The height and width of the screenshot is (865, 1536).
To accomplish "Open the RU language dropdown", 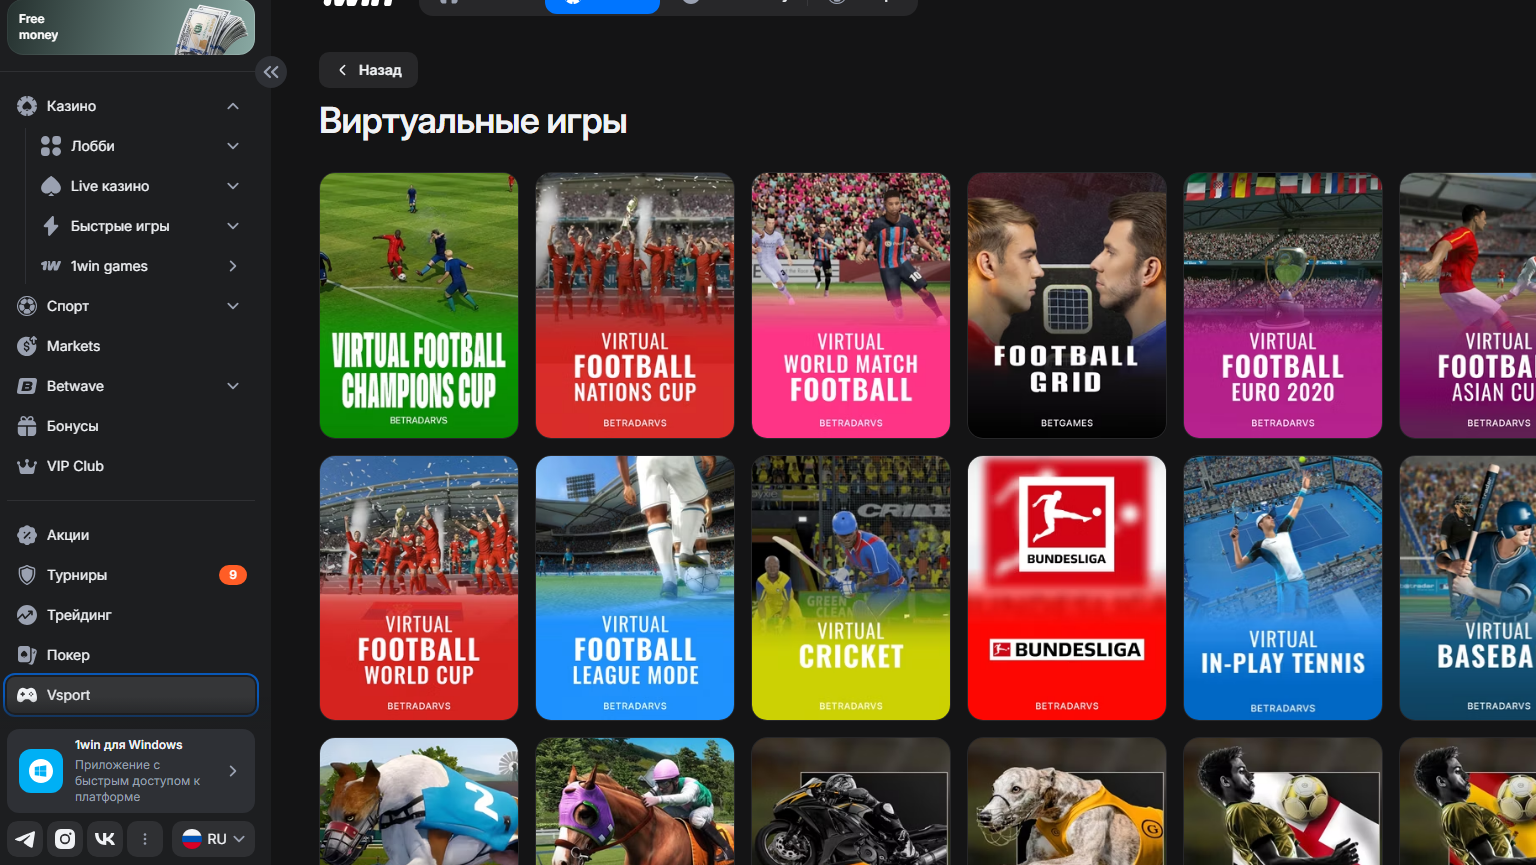I will (213, 839).
